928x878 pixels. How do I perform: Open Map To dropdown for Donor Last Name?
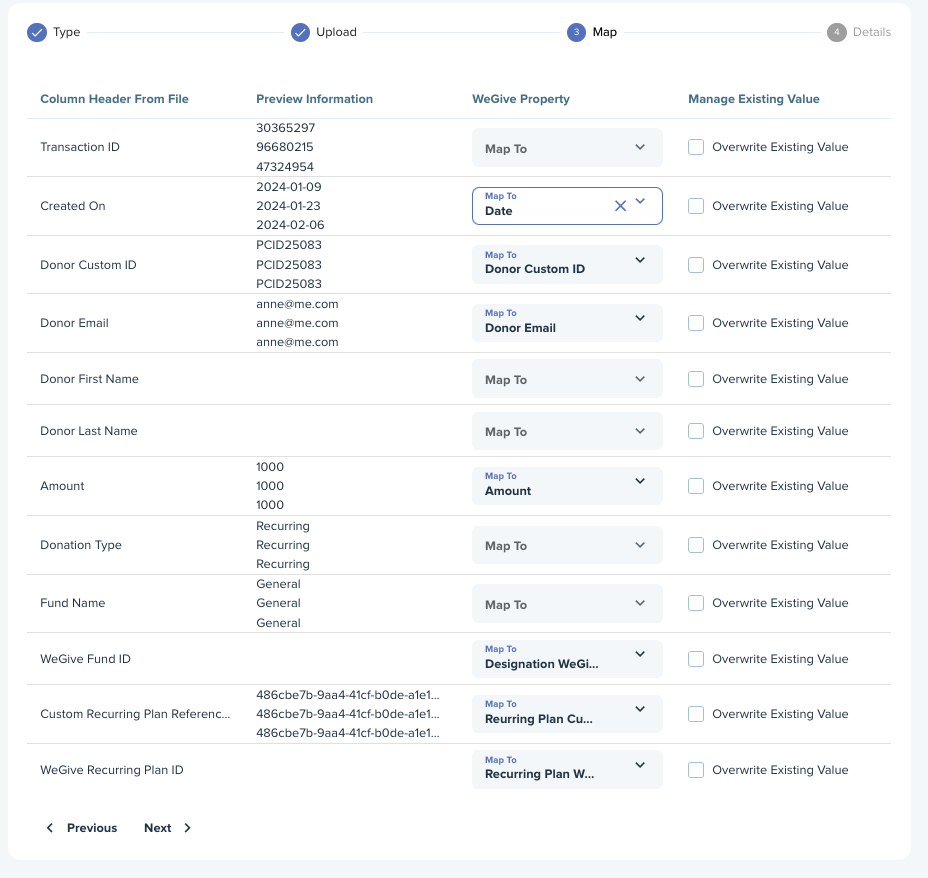coord(567,431)
